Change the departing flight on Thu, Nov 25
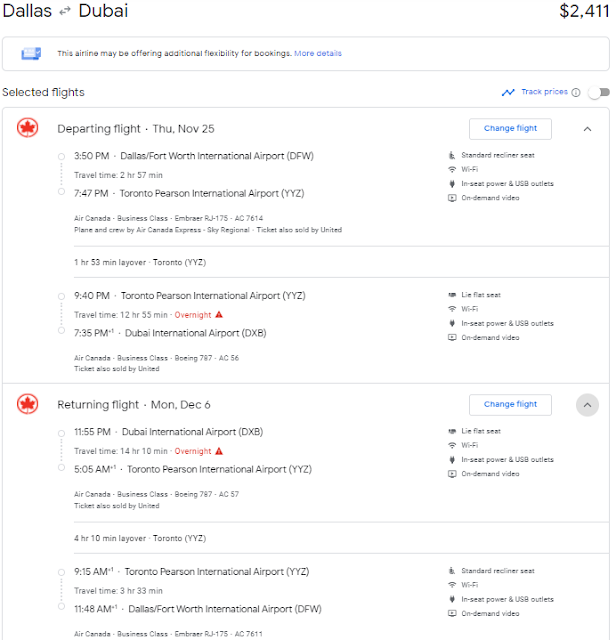Viewport: 616px width, 640px height. (510, 129)
